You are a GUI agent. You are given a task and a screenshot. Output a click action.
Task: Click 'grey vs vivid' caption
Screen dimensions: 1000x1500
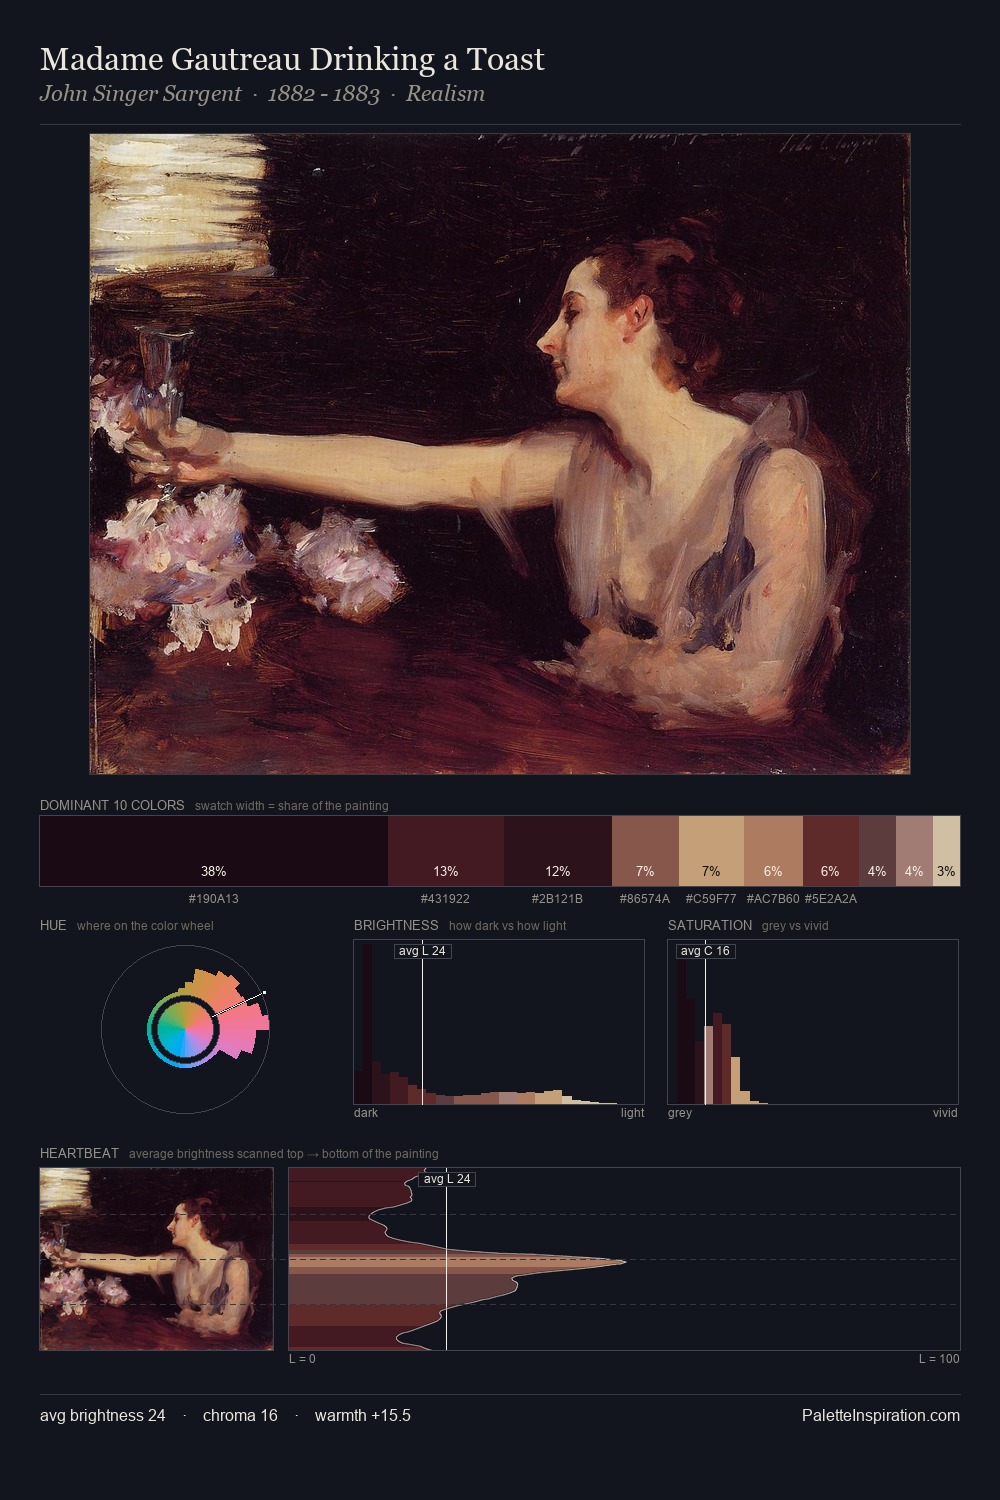pyautogui.click(x=795, y=926)
